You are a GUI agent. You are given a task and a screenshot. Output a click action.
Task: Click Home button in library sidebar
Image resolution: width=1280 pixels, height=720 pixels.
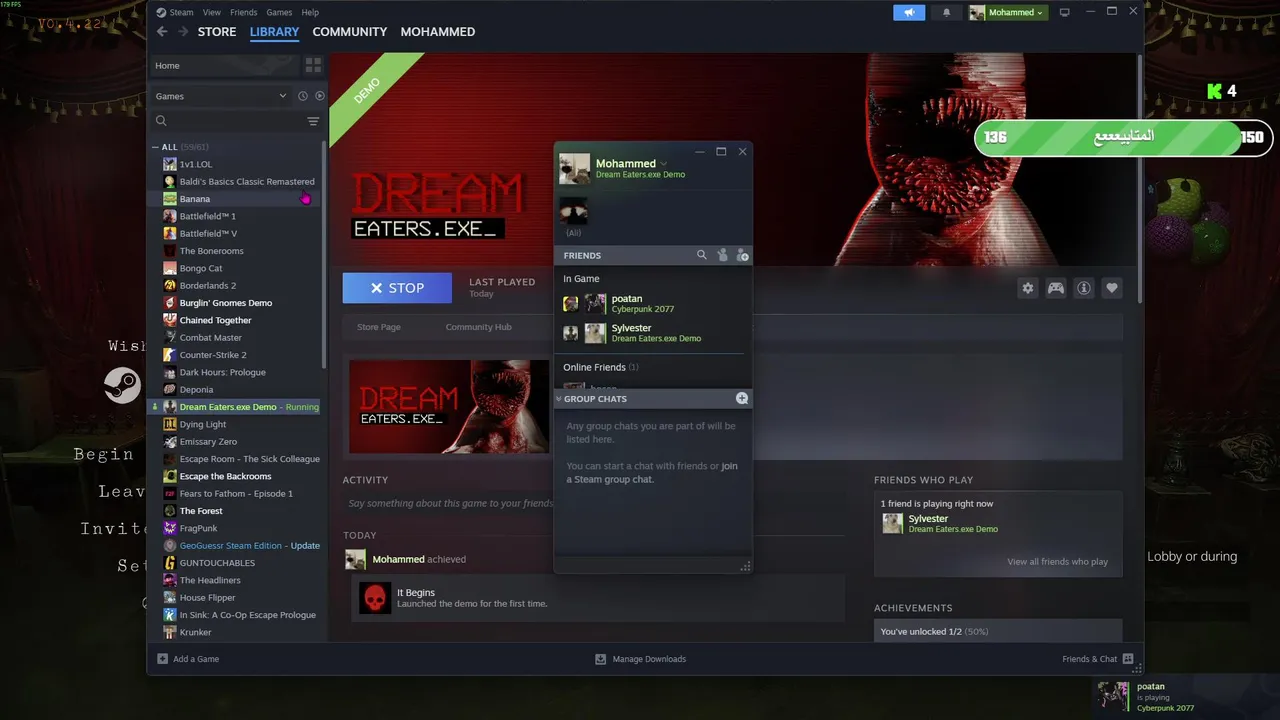coord(224,65)
